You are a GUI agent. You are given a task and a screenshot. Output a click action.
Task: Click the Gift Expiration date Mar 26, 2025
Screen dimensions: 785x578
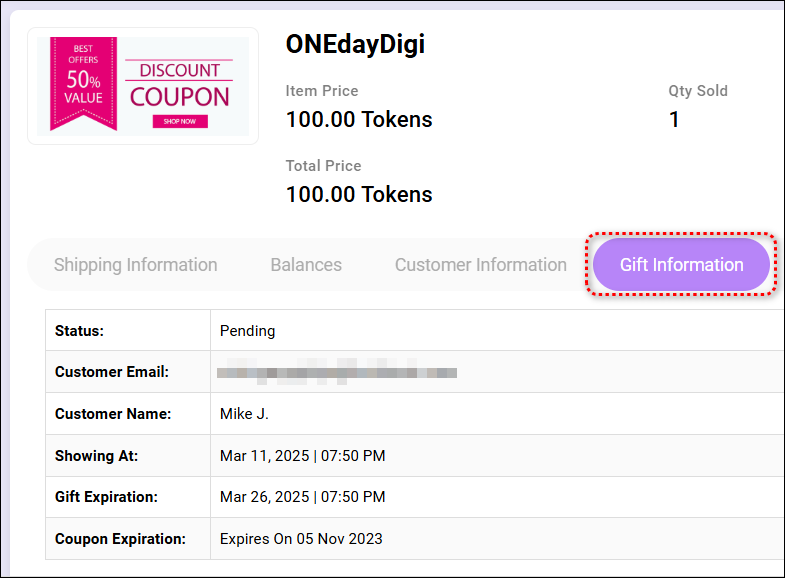pyautogui.click(x=302, y=497)
